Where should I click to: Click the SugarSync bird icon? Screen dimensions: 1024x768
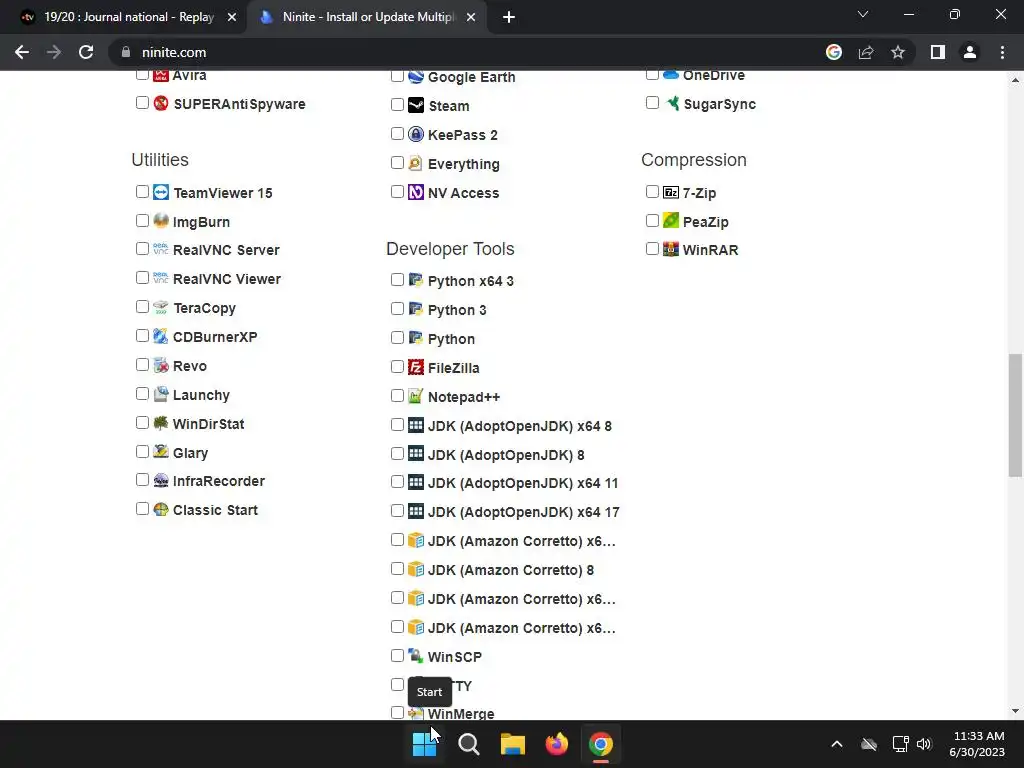click(x=672, y=103)
